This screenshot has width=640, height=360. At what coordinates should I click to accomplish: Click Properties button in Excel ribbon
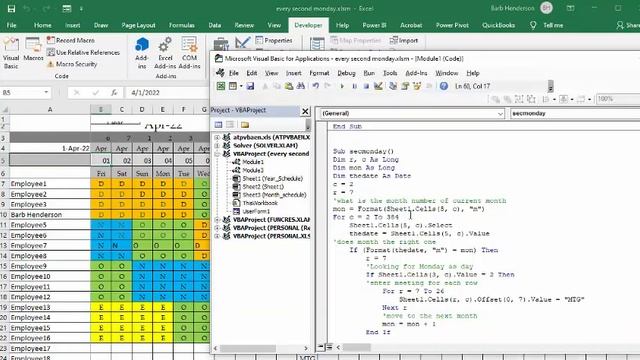pyautogui.click(x=274, y=40)
